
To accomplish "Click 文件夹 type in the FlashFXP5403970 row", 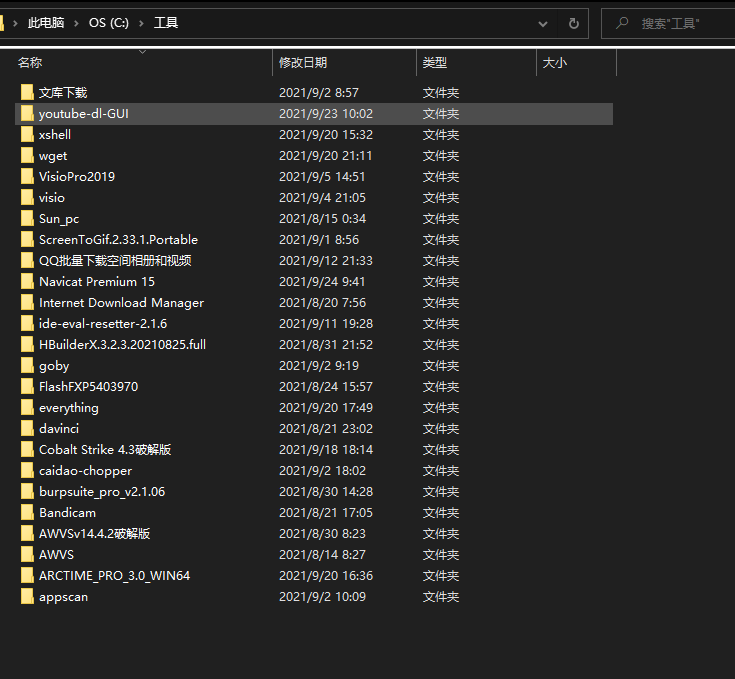I will tap(441, 387).
